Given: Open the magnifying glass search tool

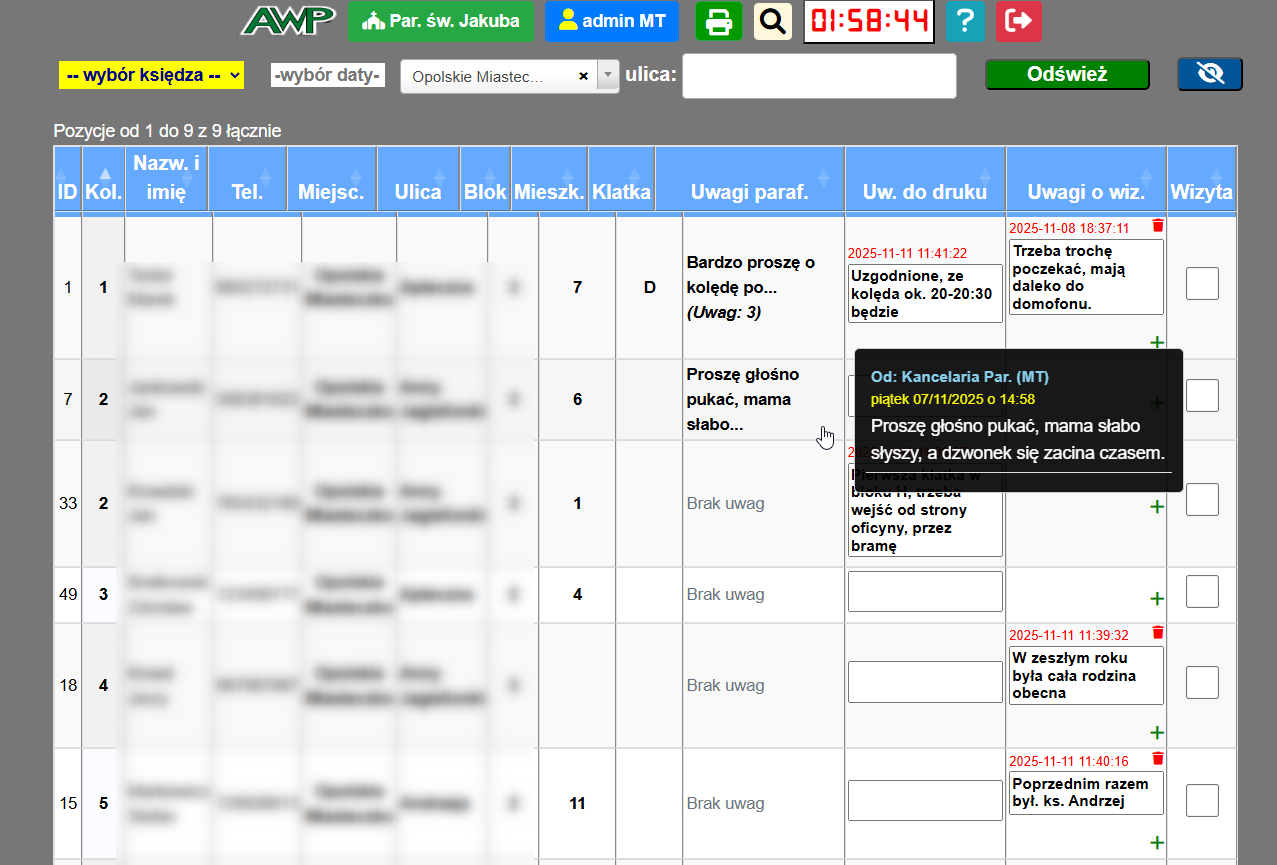Looking at the screenshot, I should (772, 21).
